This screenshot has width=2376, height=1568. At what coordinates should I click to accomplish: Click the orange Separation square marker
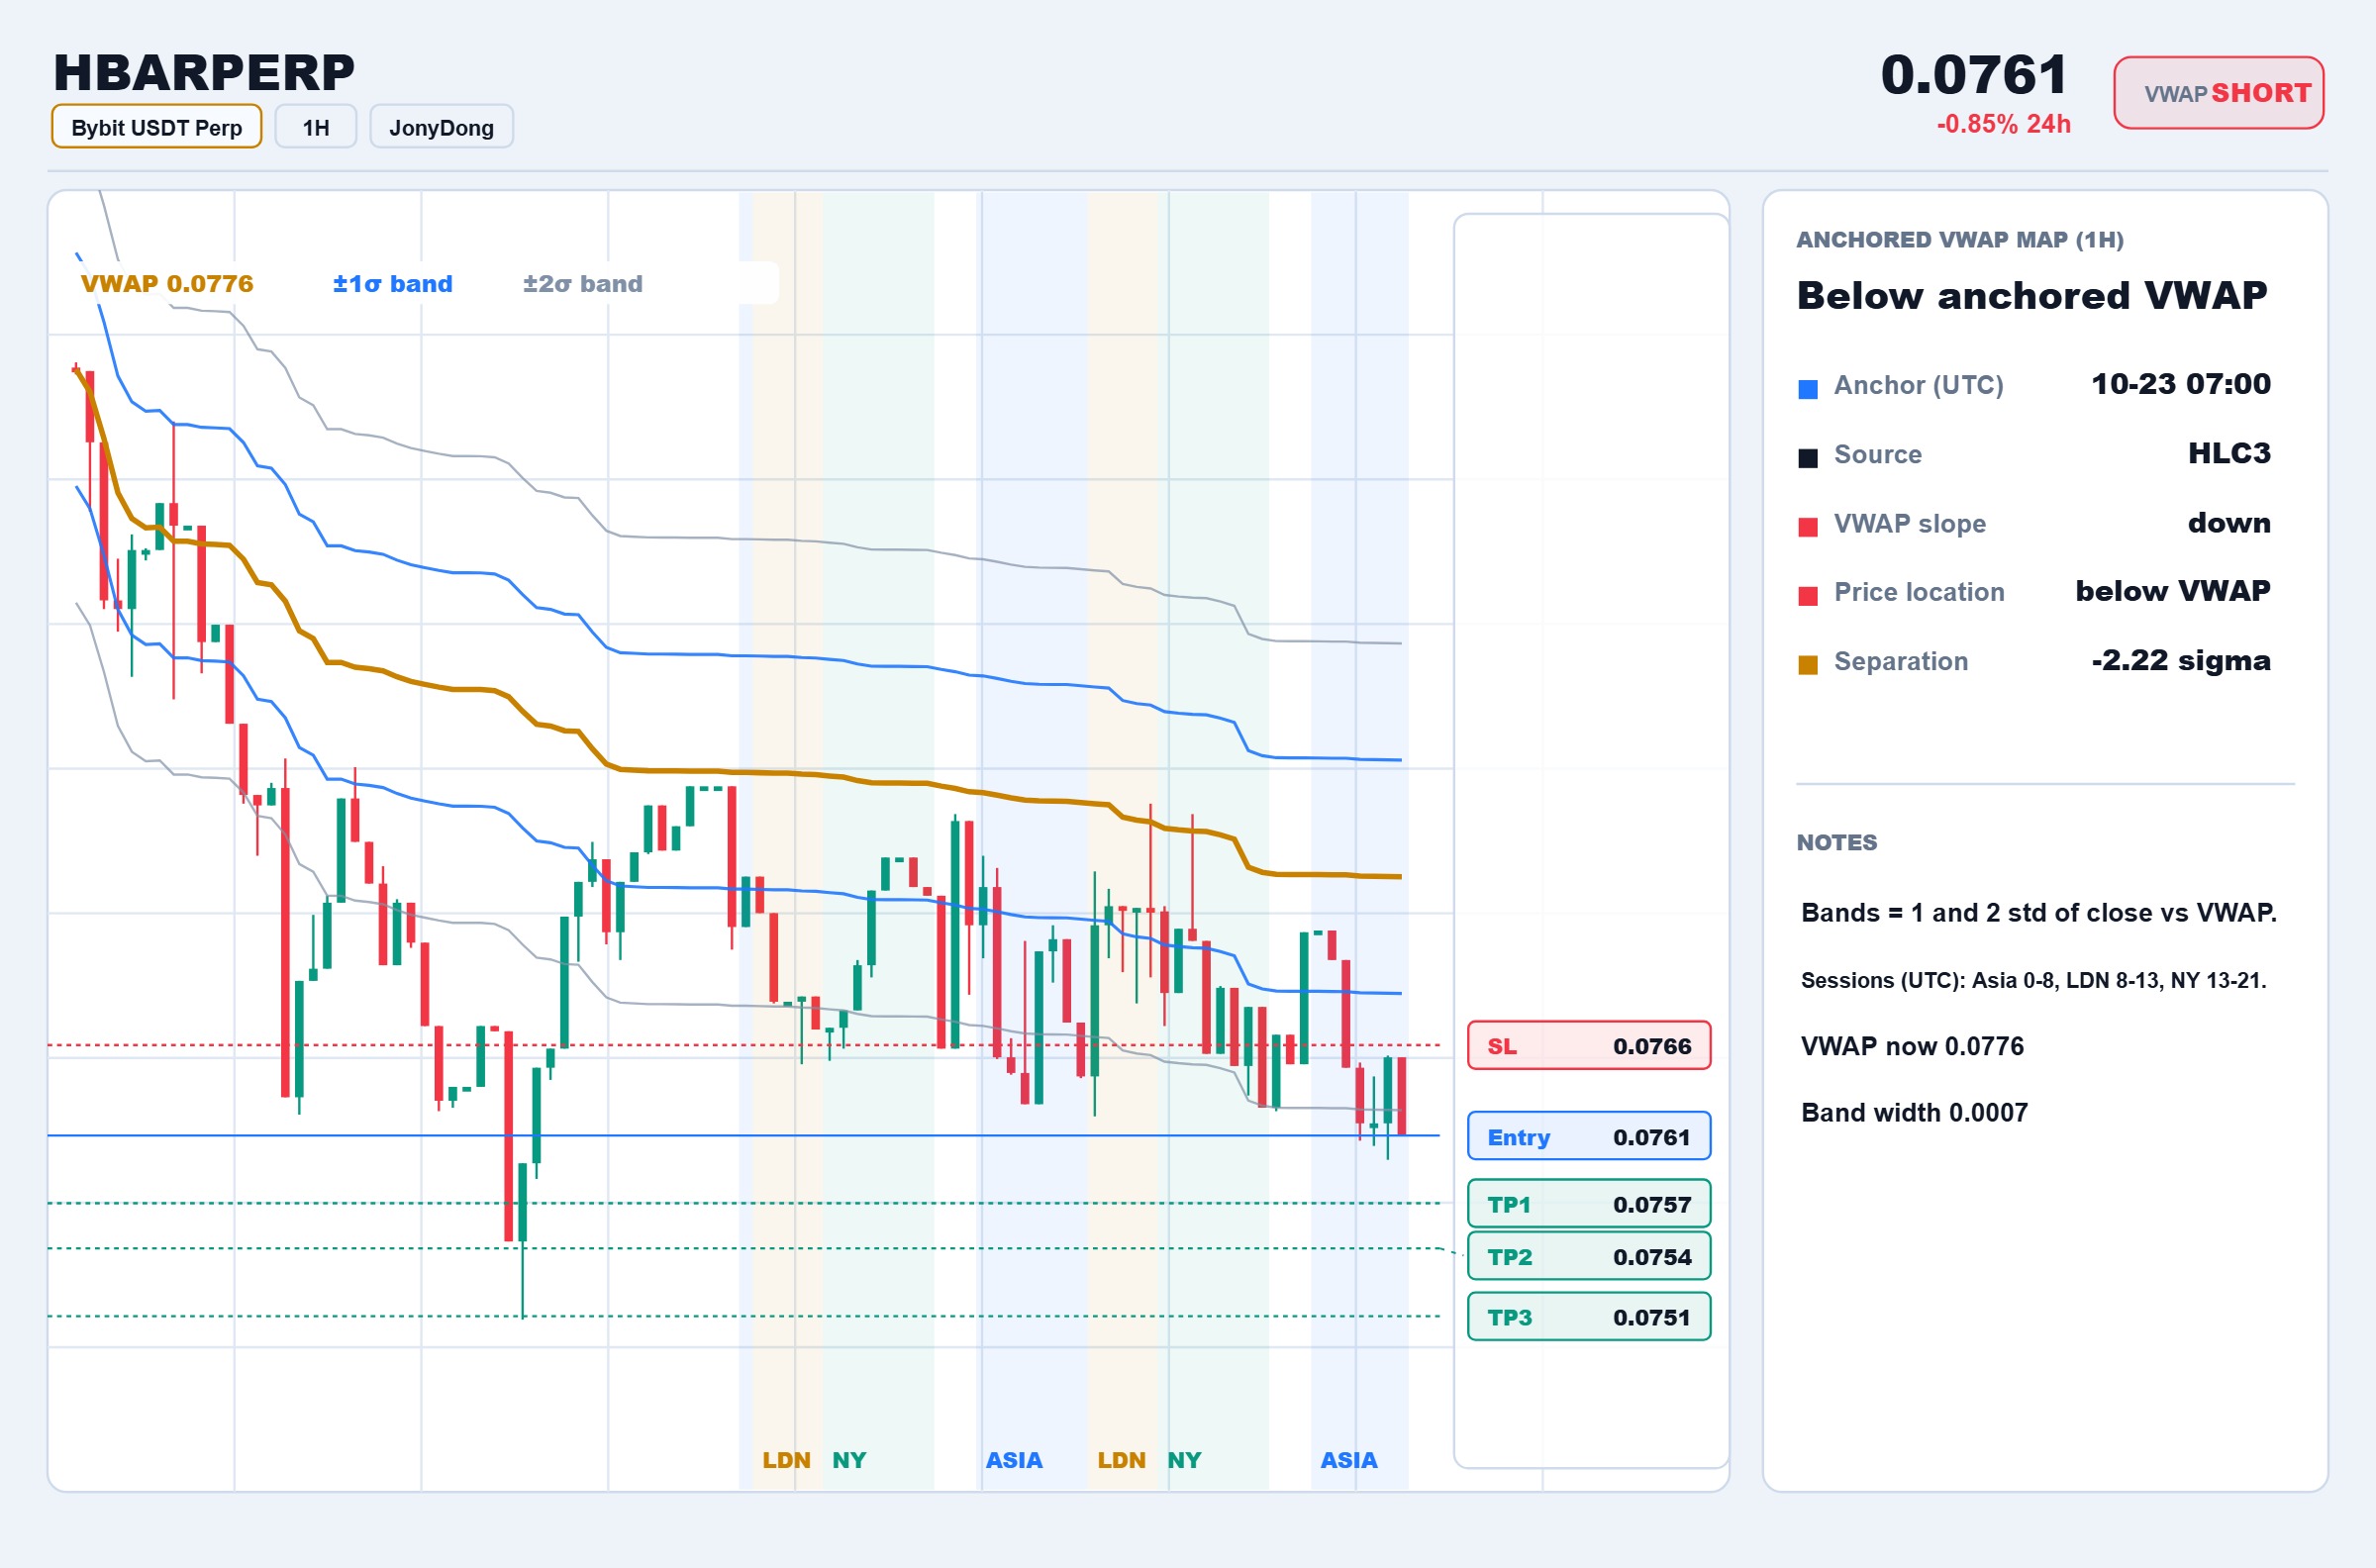[x=1807, y=665]
